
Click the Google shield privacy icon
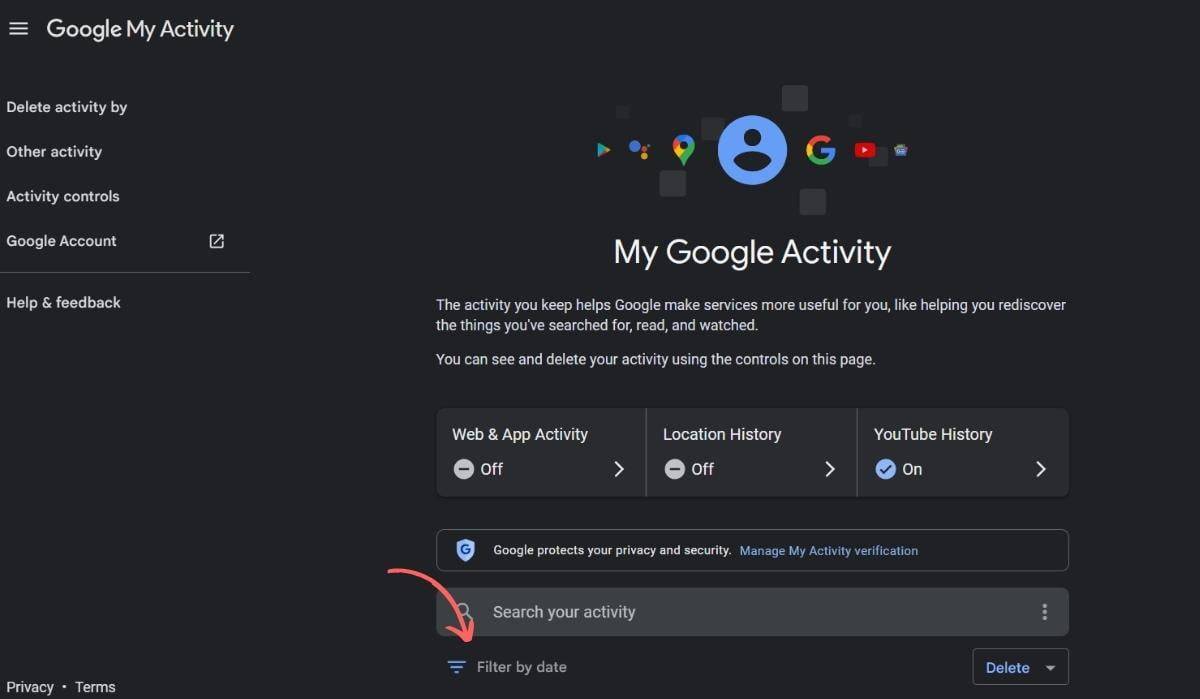(x=465, y=550)
